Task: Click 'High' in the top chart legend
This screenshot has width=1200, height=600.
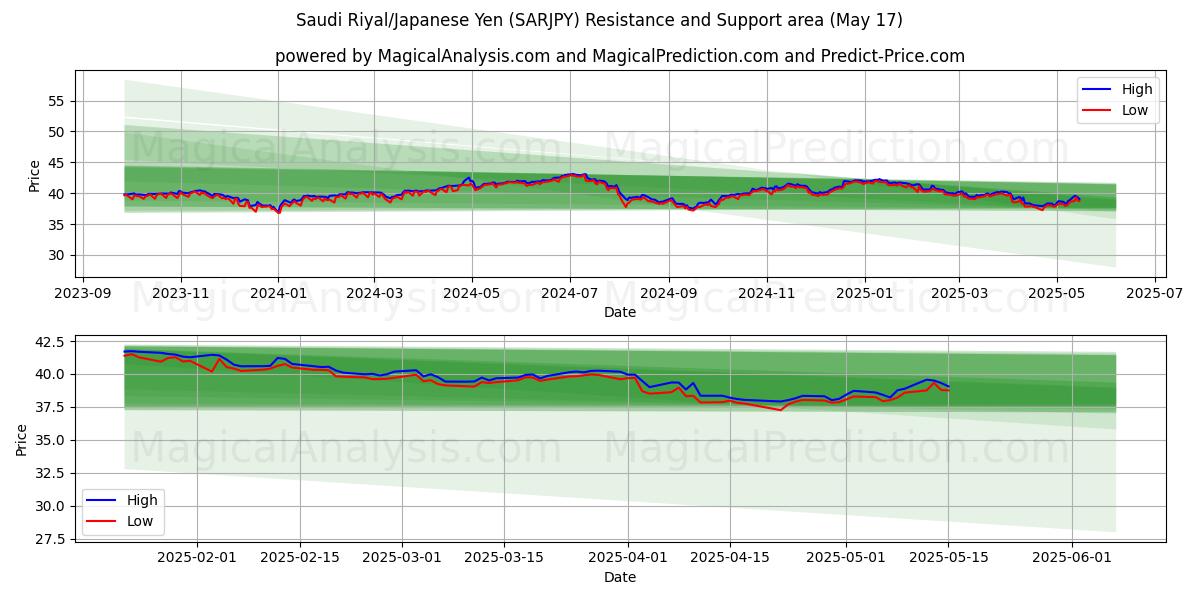Action: [x=1137, y=89]
